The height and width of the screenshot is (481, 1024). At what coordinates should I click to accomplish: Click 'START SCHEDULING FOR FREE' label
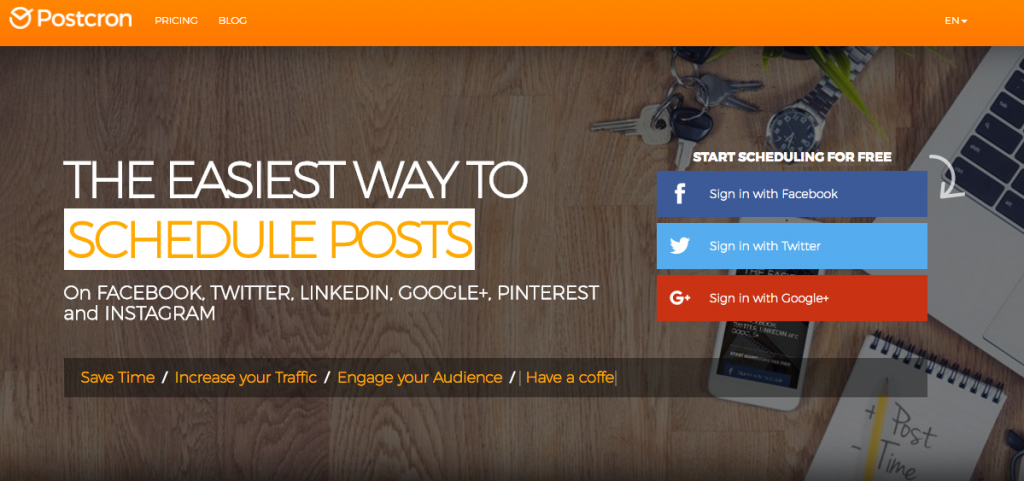(792, 157)
